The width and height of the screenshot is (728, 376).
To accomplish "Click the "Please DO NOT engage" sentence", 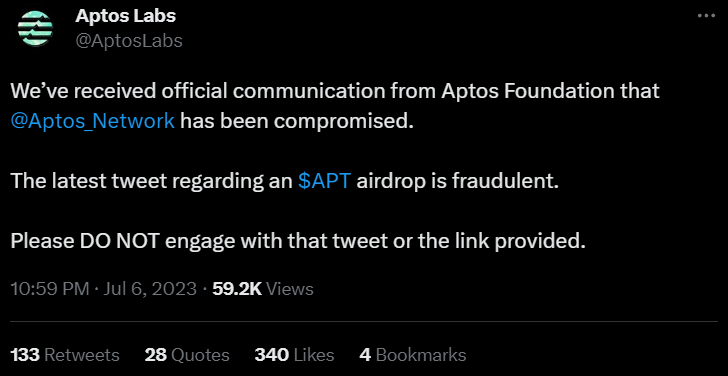I will click(x=298, y=241).
